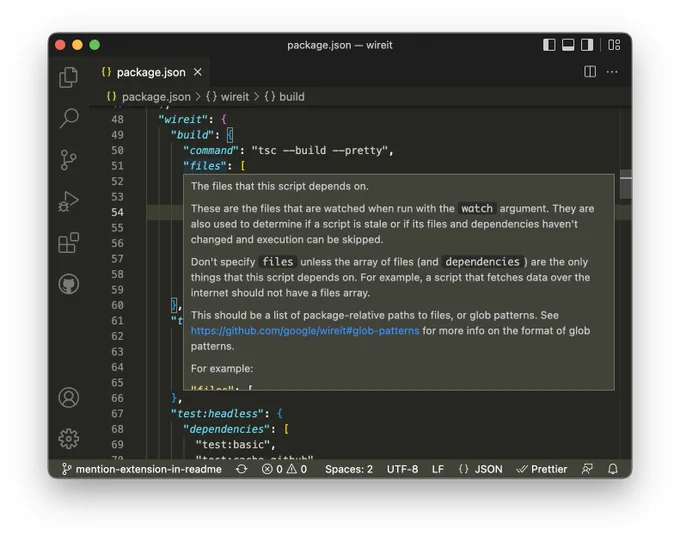Click the 'dependencies' code word in hover
The height and width of the screenshot is (542, 680).
482,262
